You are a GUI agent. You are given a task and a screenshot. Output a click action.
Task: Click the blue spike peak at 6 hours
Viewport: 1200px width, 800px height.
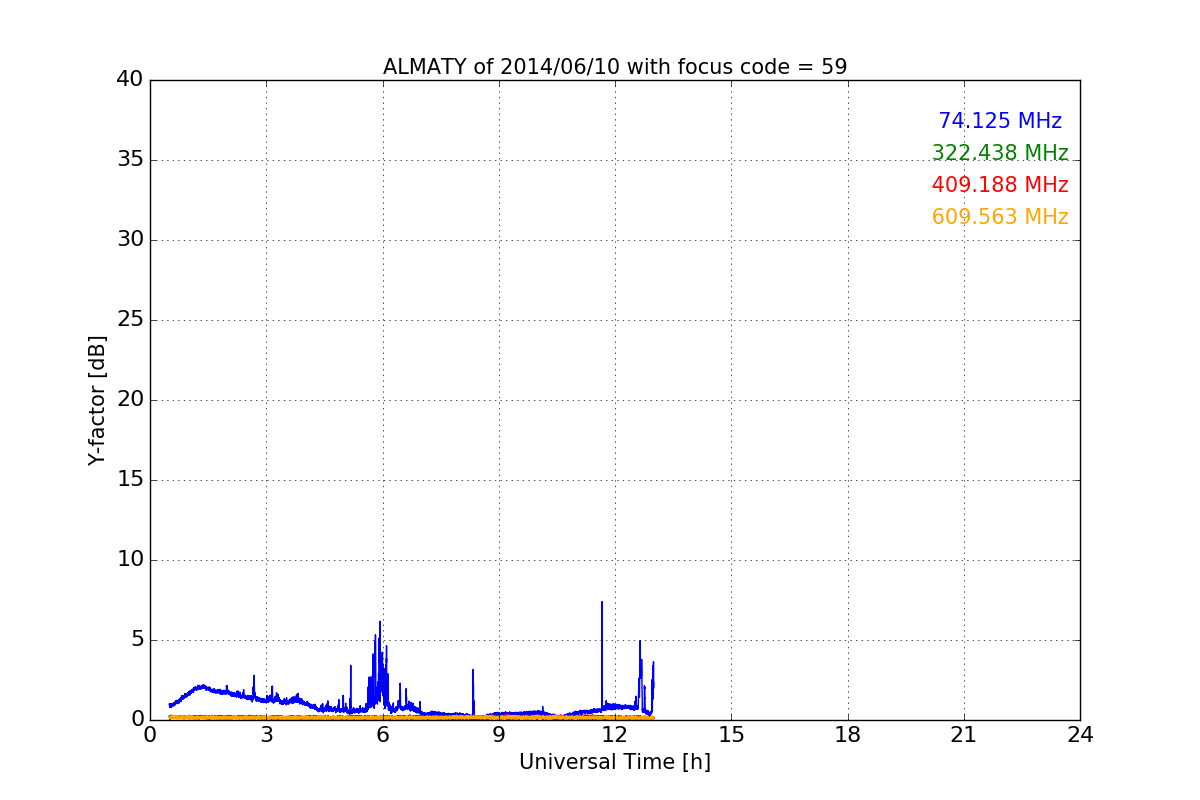(x=380, y=623)
